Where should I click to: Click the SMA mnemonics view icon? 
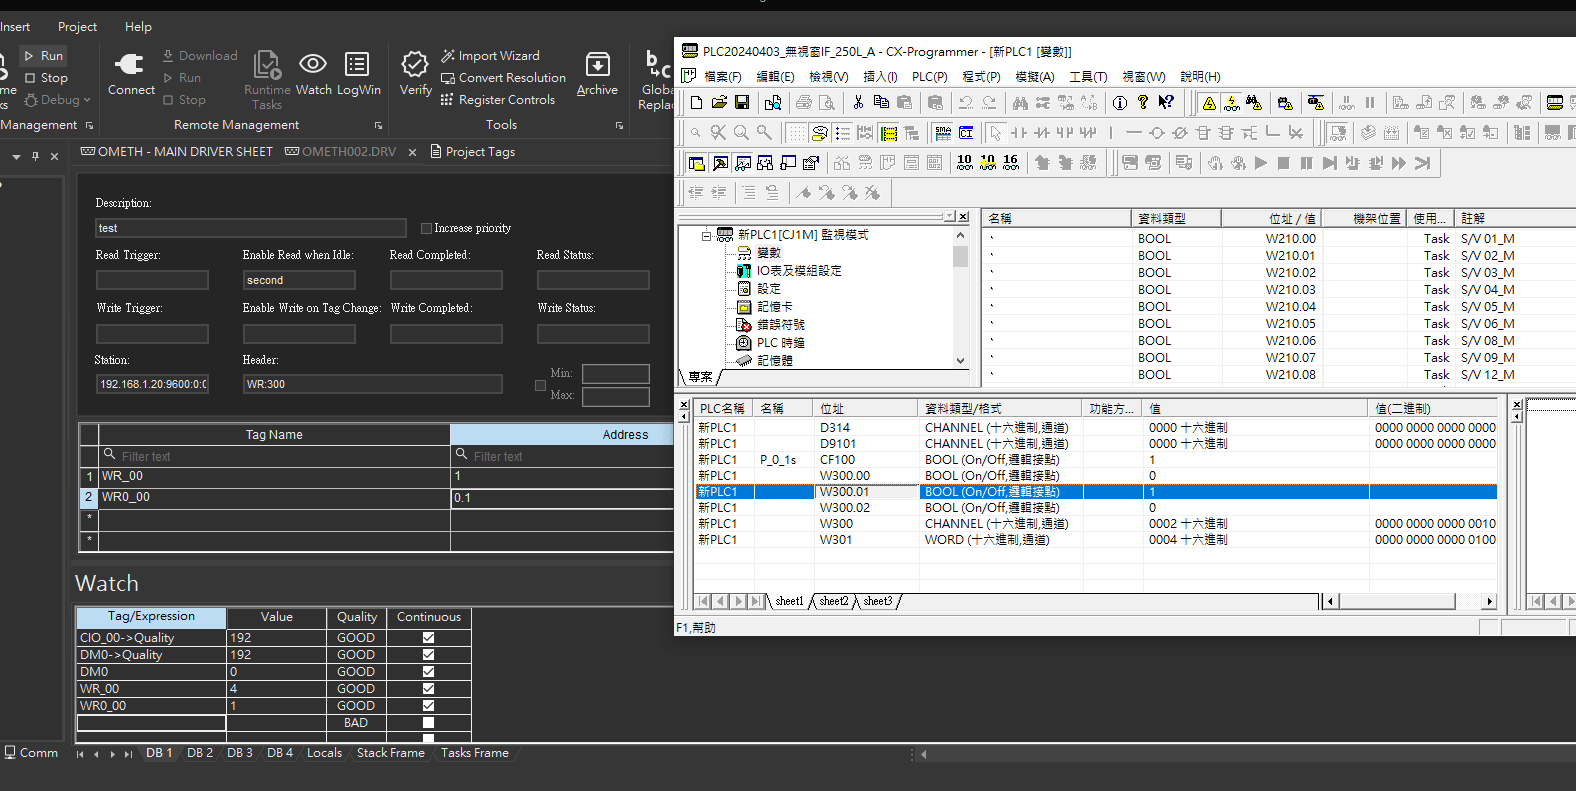tap(943, 132)
